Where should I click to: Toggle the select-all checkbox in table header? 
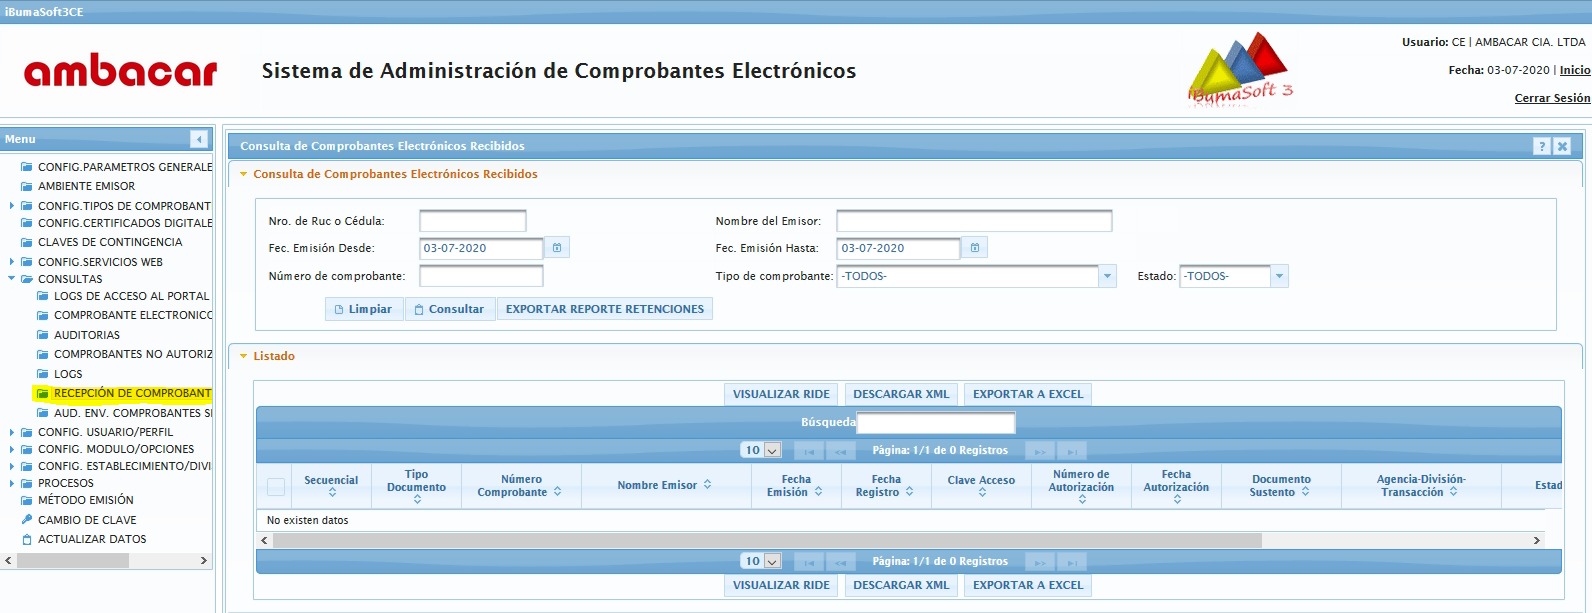coord(276,487)
